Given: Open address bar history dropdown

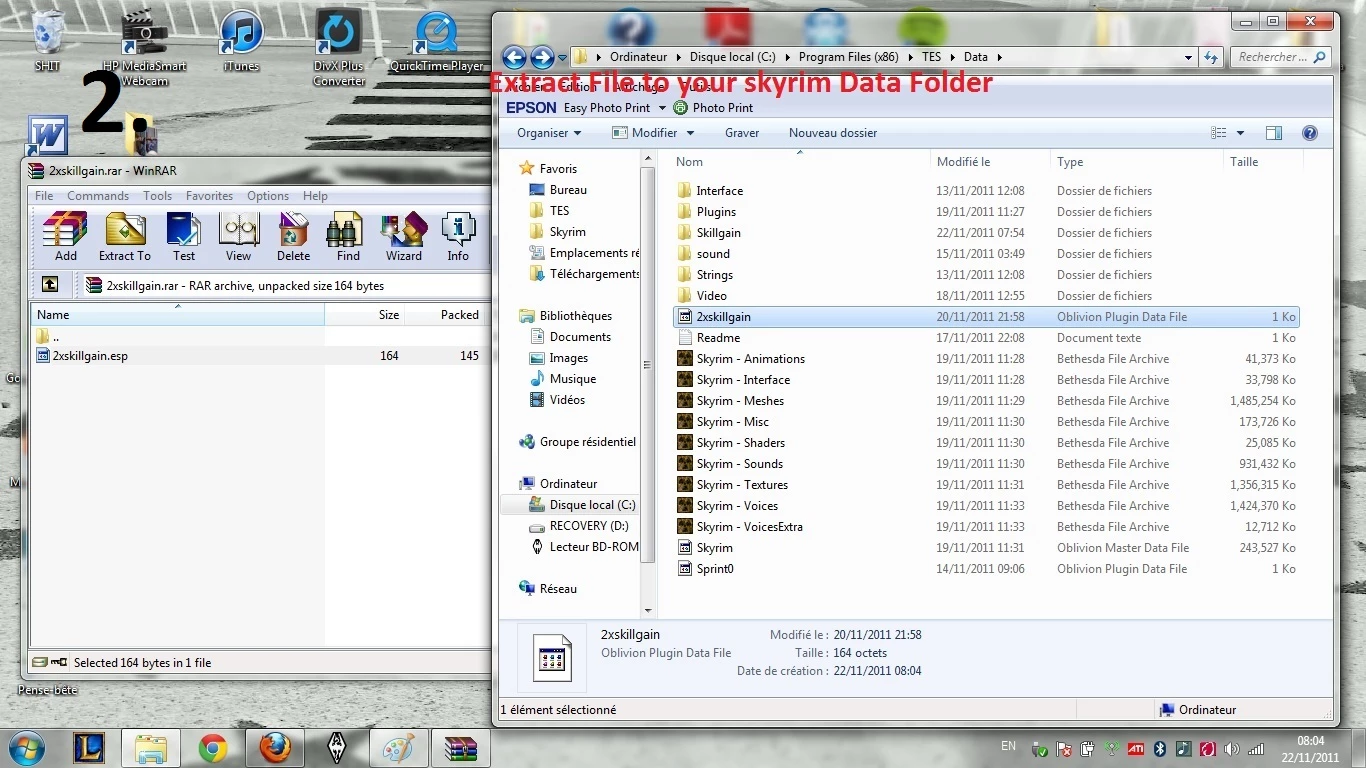Looking at the screenshot, I should click(x=1188, y=57).
